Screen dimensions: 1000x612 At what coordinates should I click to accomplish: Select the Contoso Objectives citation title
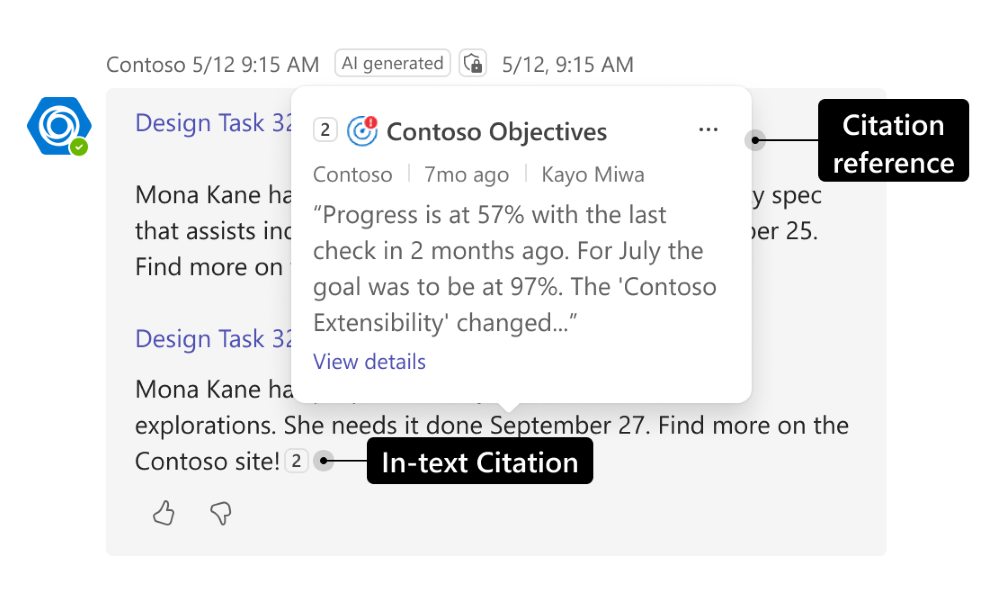coord(496,132)
